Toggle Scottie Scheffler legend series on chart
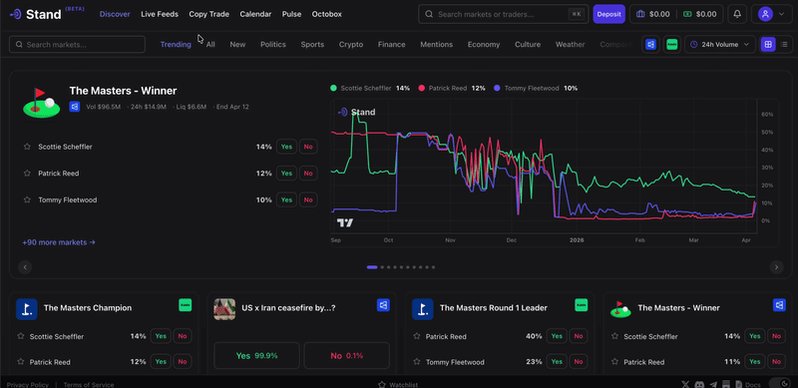798x388 pixels. 370,88
